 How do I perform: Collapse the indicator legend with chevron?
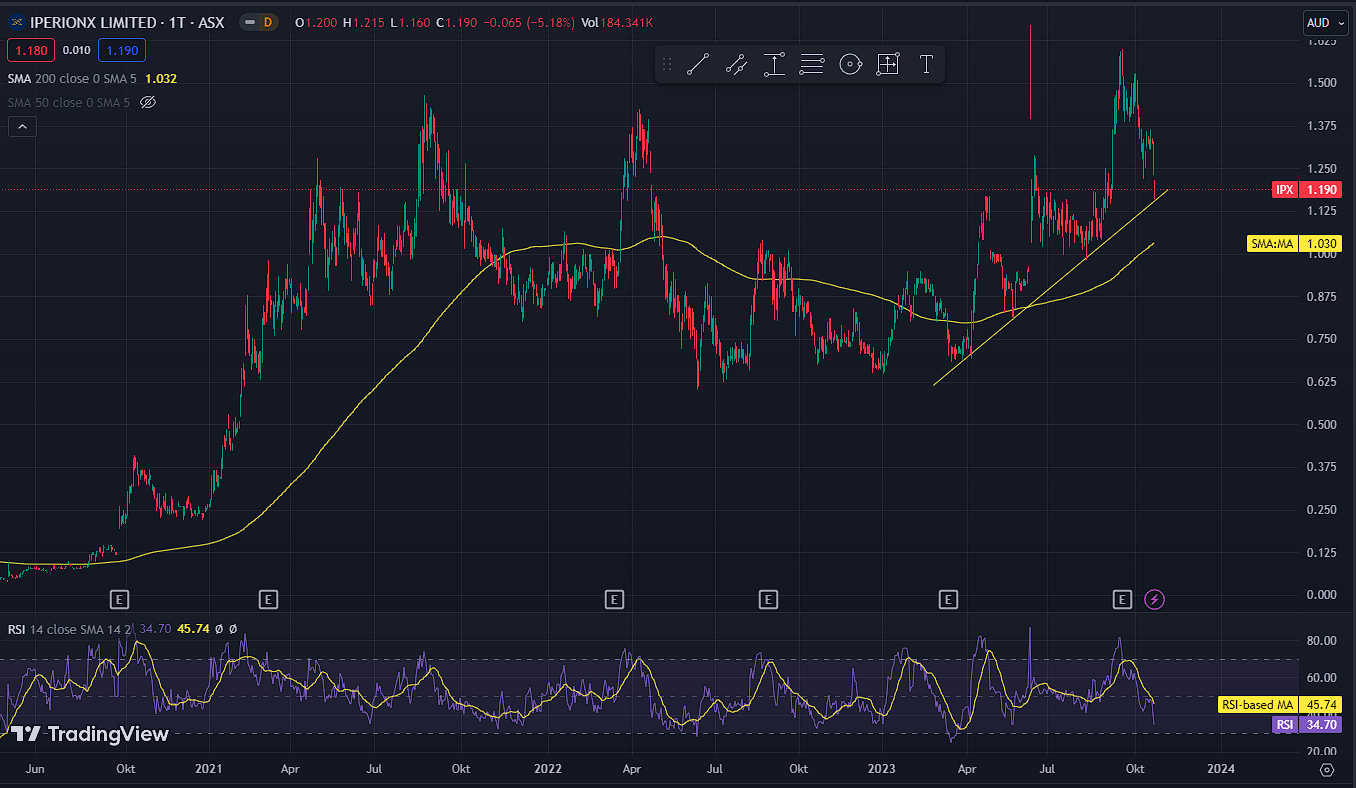click(22, 126)
